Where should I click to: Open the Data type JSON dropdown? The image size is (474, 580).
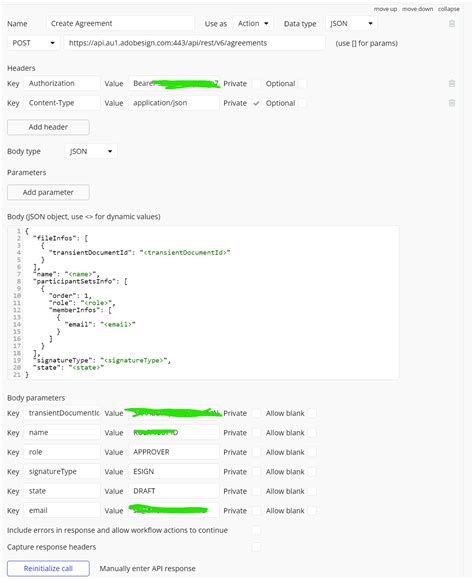coord(351,24)
